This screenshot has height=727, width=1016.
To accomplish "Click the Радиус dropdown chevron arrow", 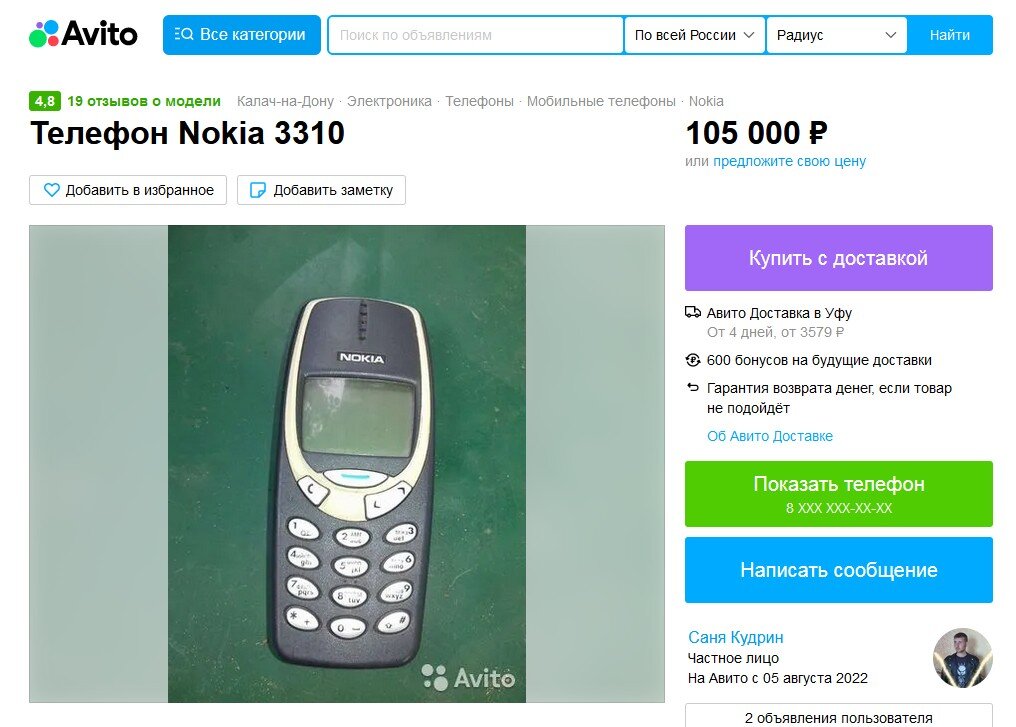I will tap(891, 35).
